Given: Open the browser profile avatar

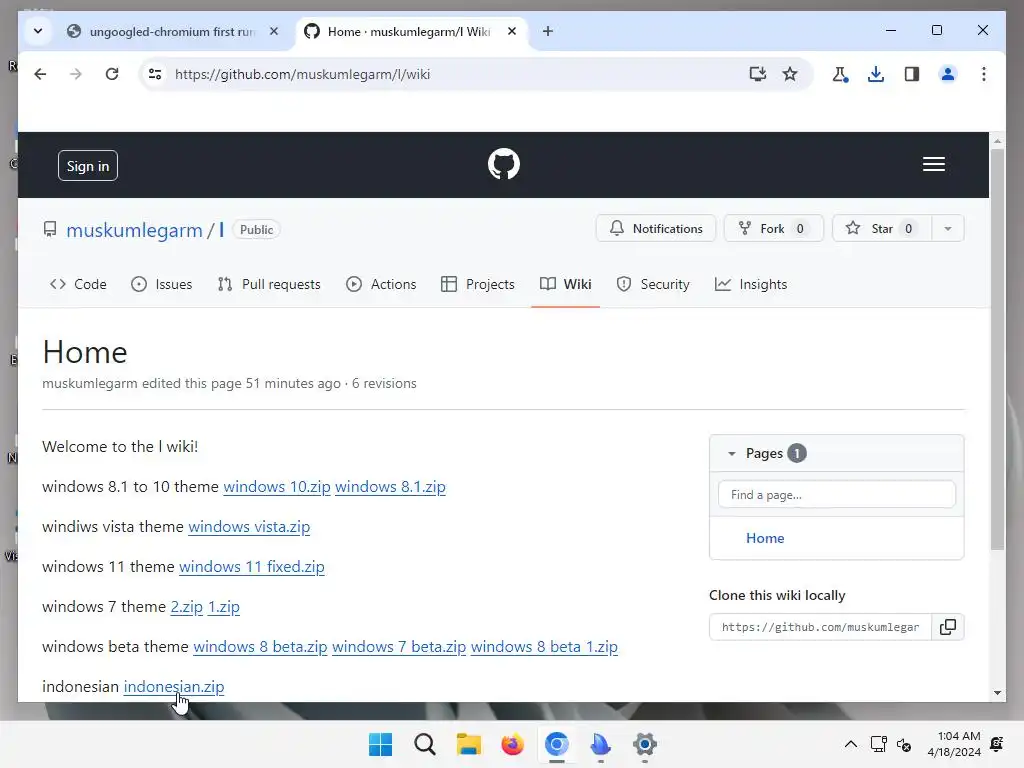Looking at the screenshot, I should click(x=948, y=74).
